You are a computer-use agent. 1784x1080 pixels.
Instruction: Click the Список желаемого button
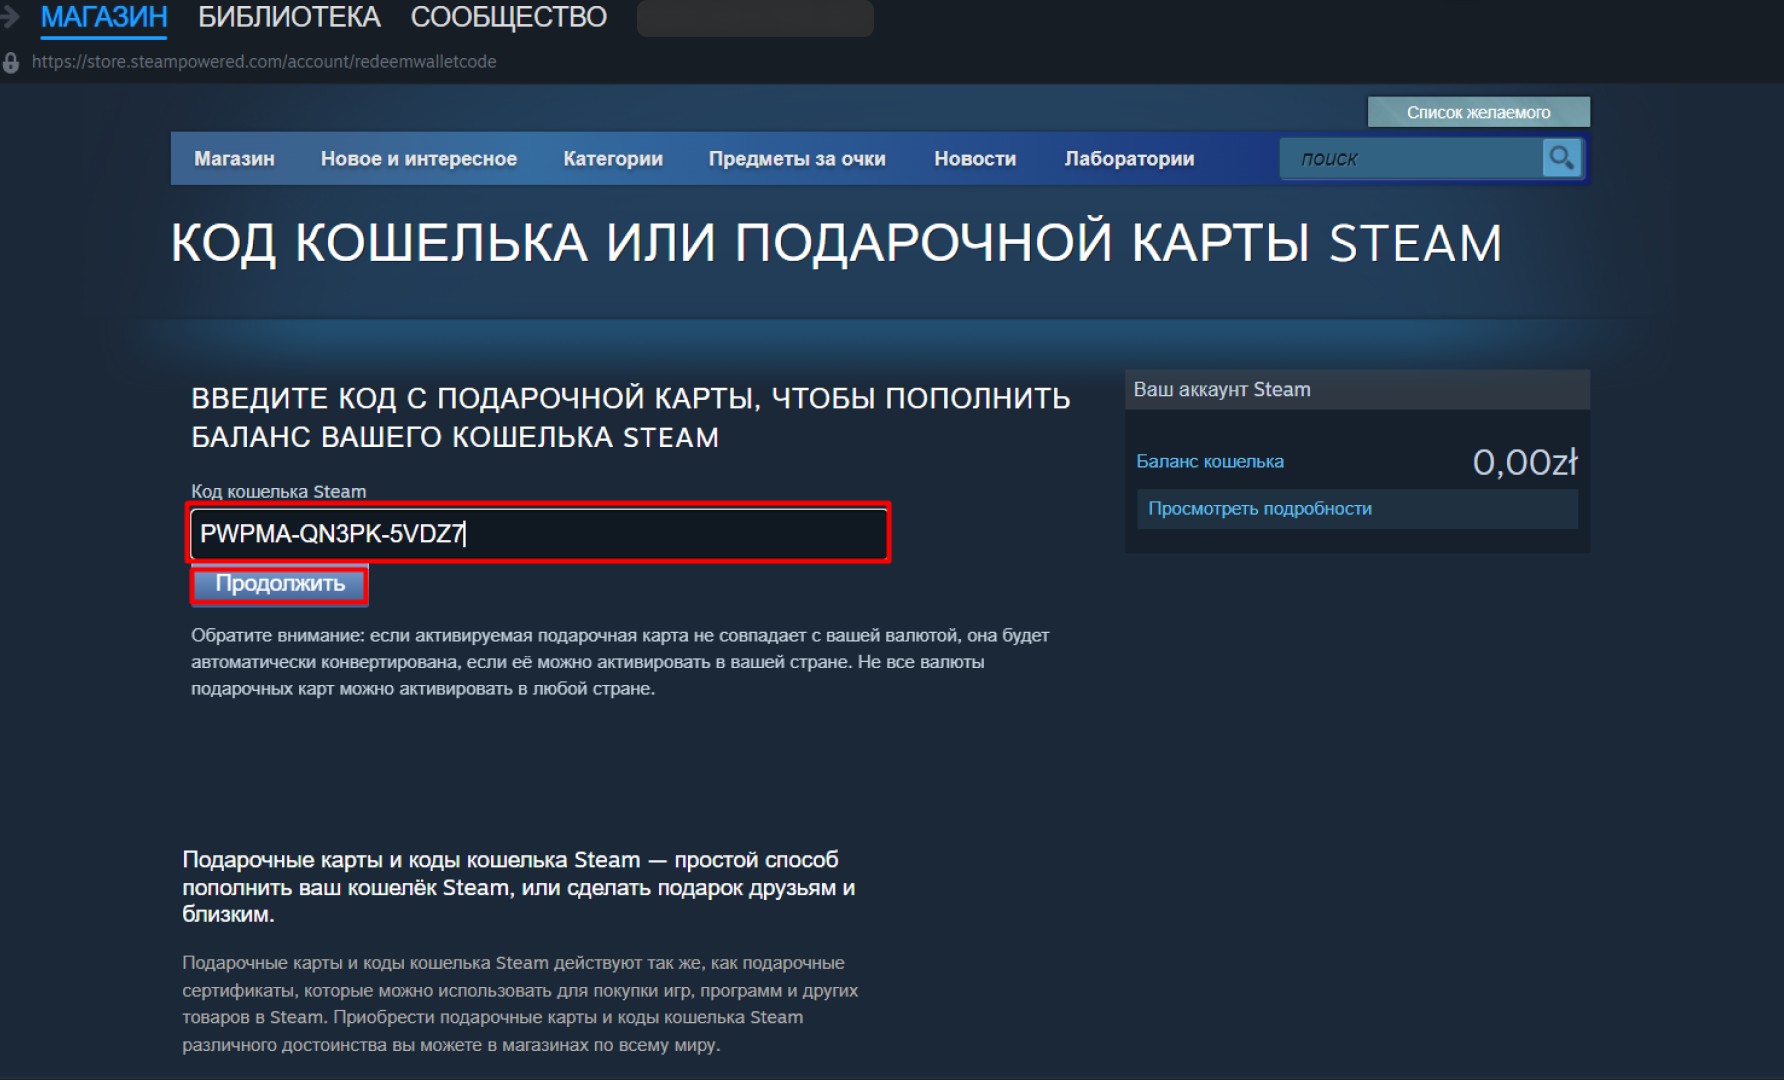(x=1479, y=112)
